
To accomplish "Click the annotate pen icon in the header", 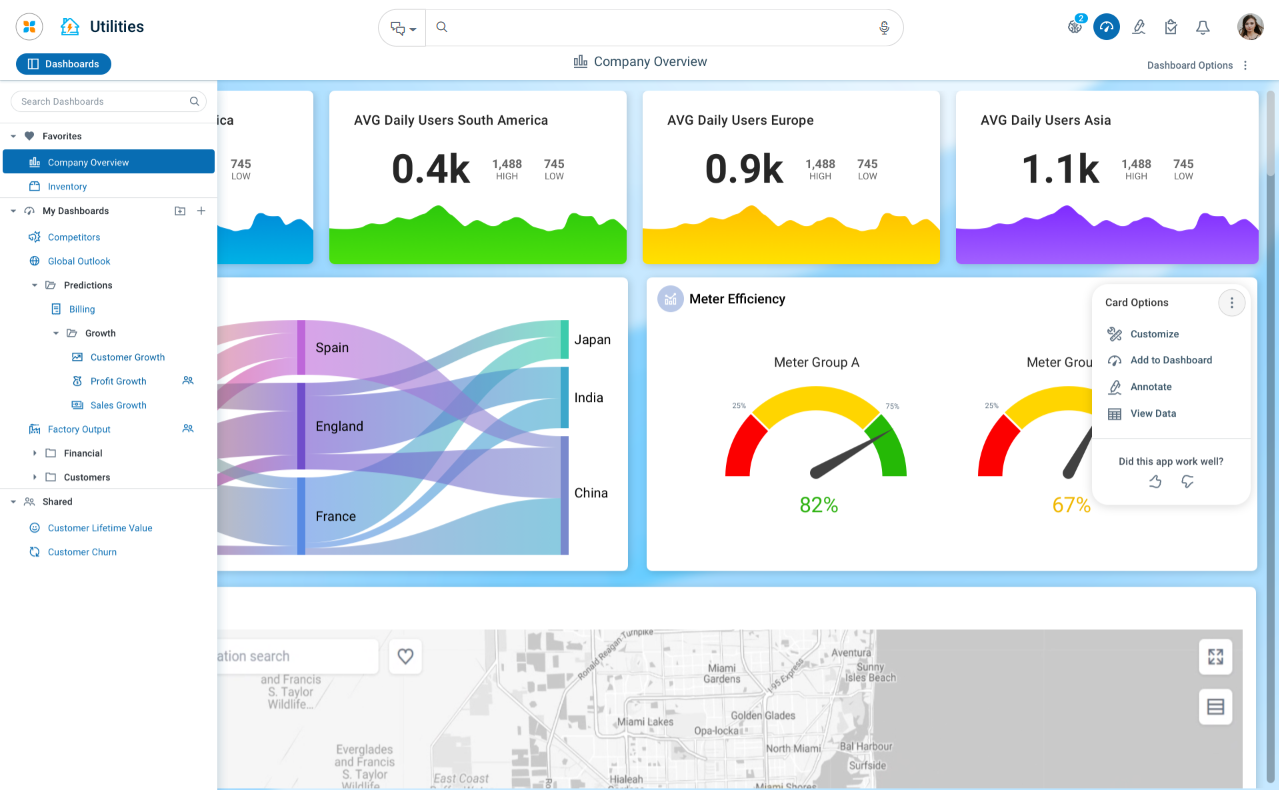I will tap(1138, 27).
